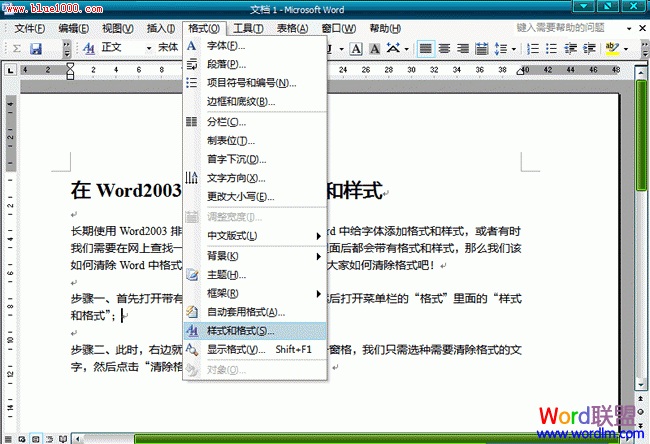Click the line spacing icon
This screenshot has height=444, width=650.
tap(501, 49)
